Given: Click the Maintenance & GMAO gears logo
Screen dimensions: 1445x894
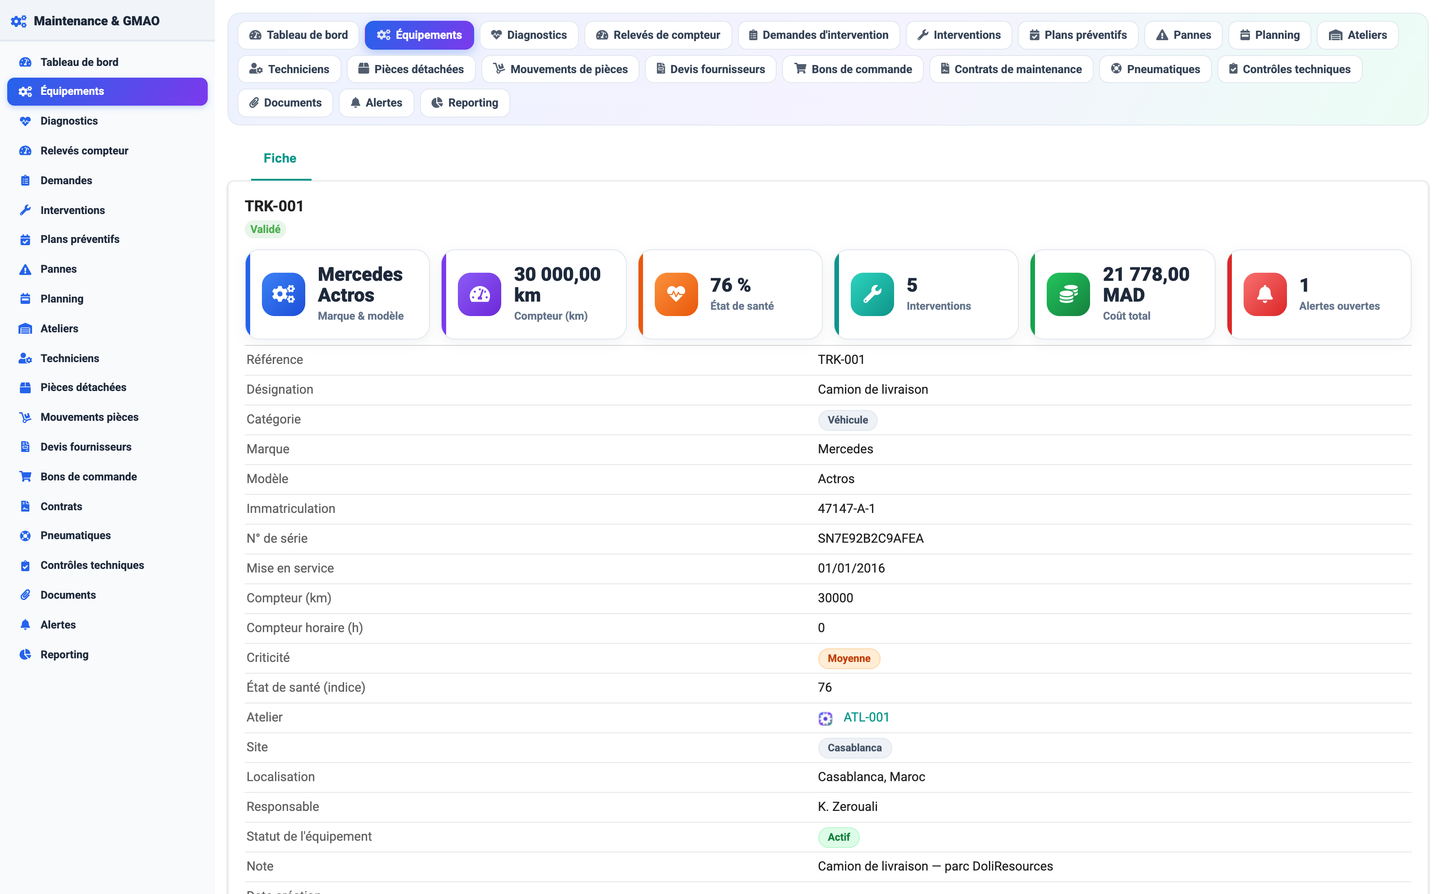Looking at the screenshot, I should 19,21.
